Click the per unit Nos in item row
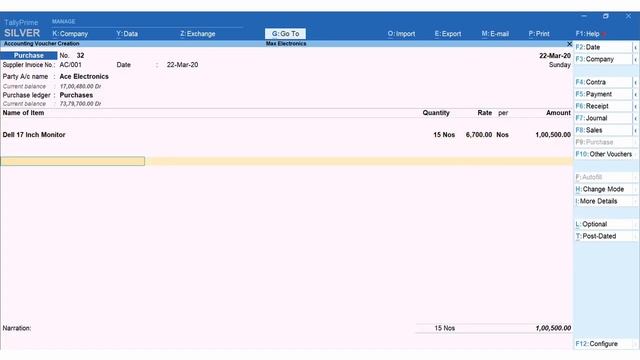Viewport: 640px width, 360px height. 502,135
